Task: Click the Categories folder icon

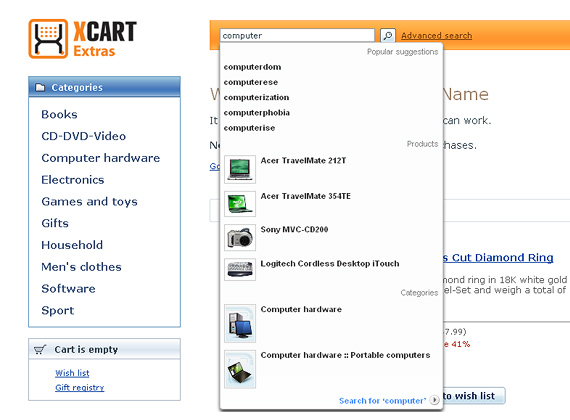Action: (x=40, y=88)
